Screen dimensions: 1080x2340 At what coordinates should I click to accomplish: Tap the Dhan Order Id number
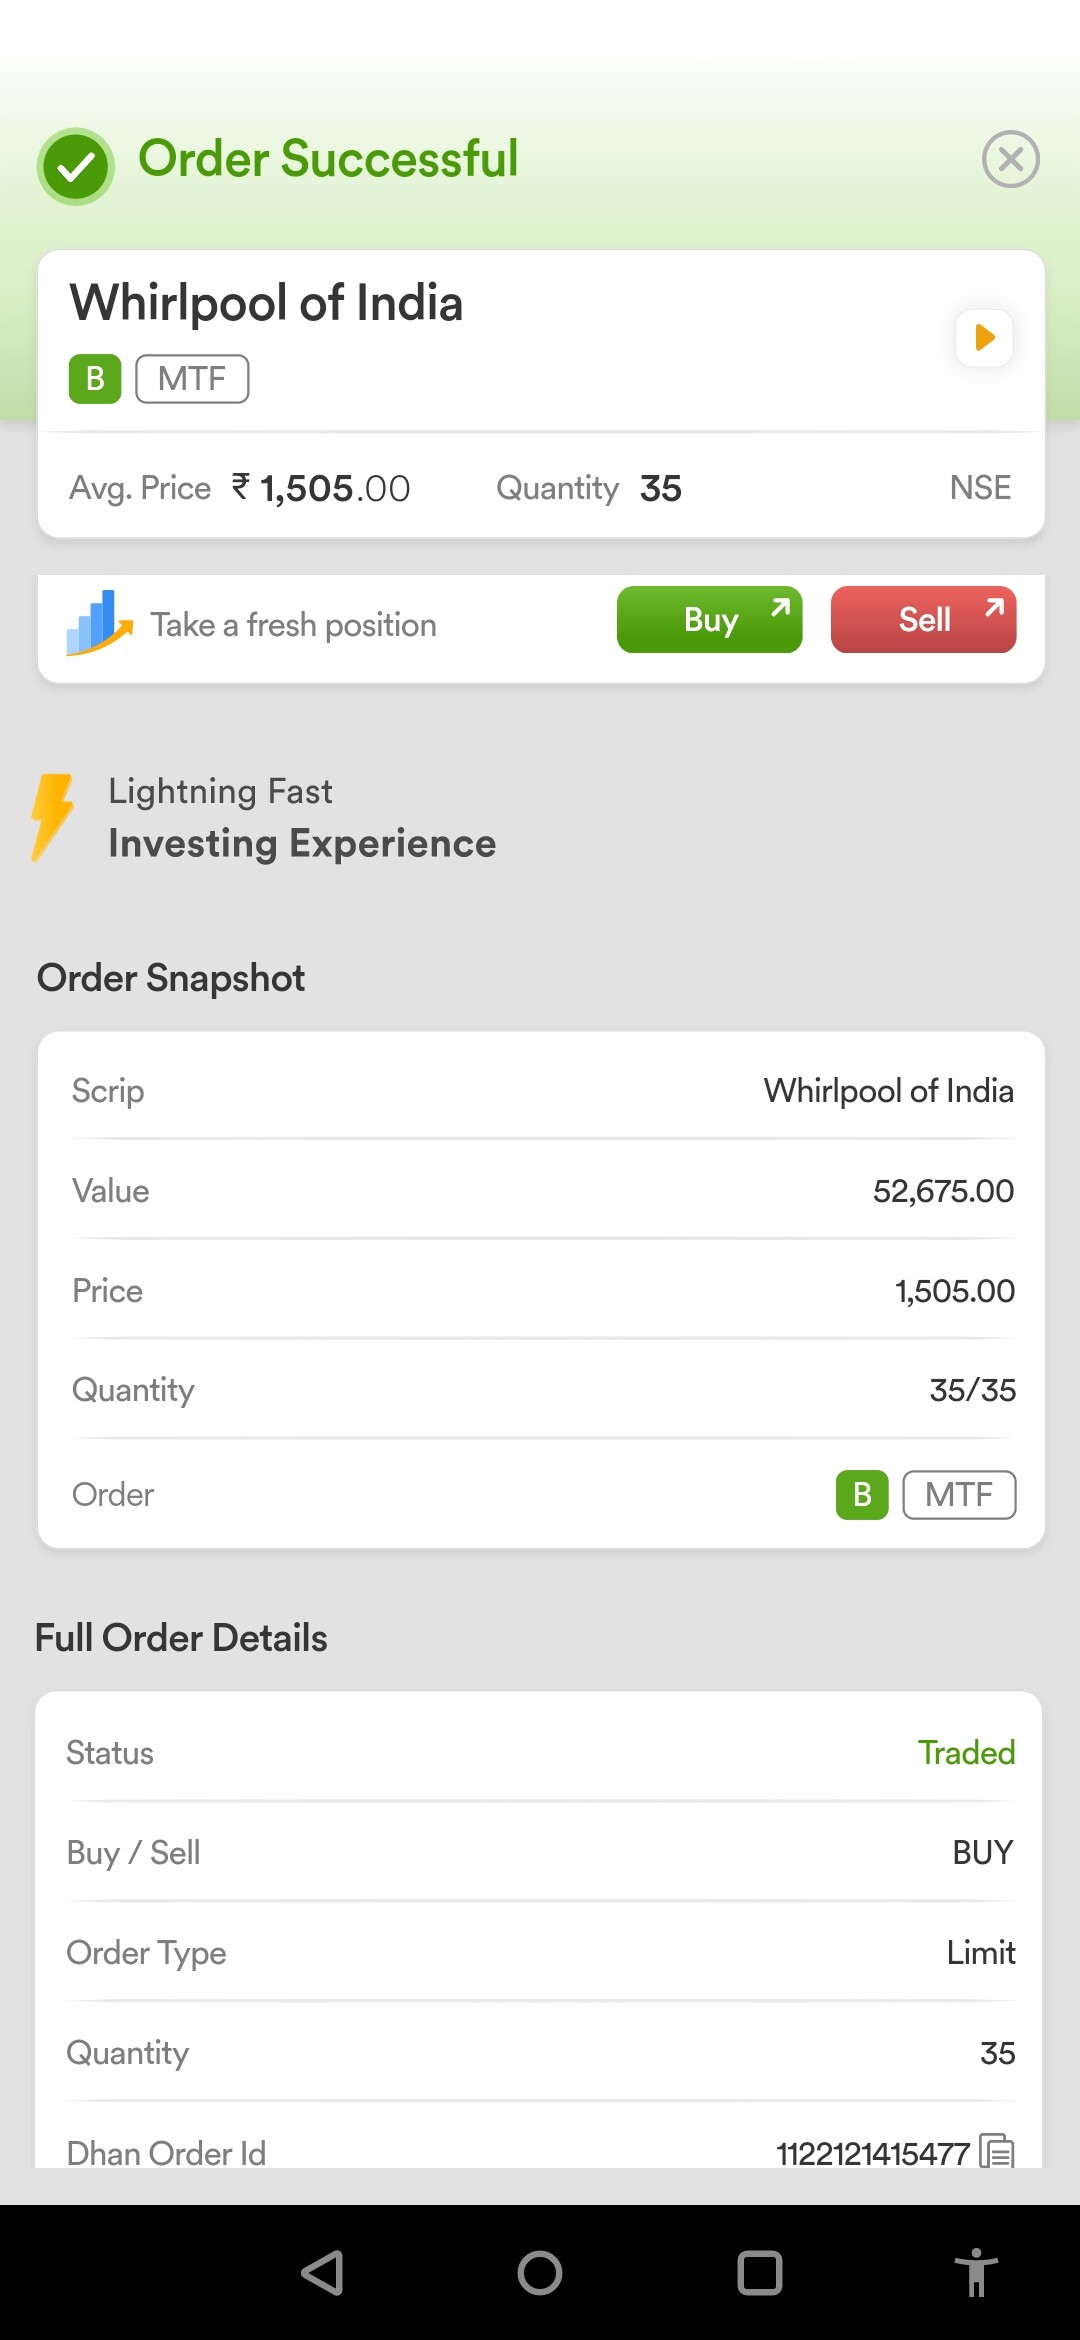point(873,2153)
